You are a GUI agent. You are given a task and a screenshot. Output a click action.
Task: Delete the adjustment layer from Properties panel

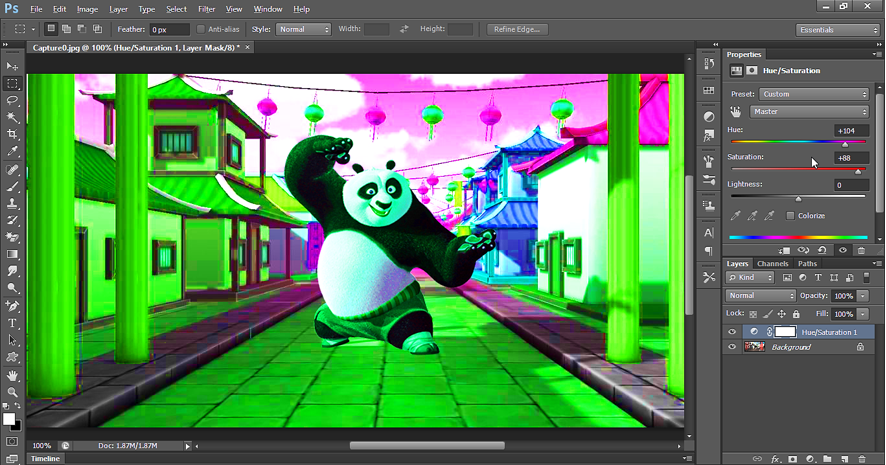point(861,250)
